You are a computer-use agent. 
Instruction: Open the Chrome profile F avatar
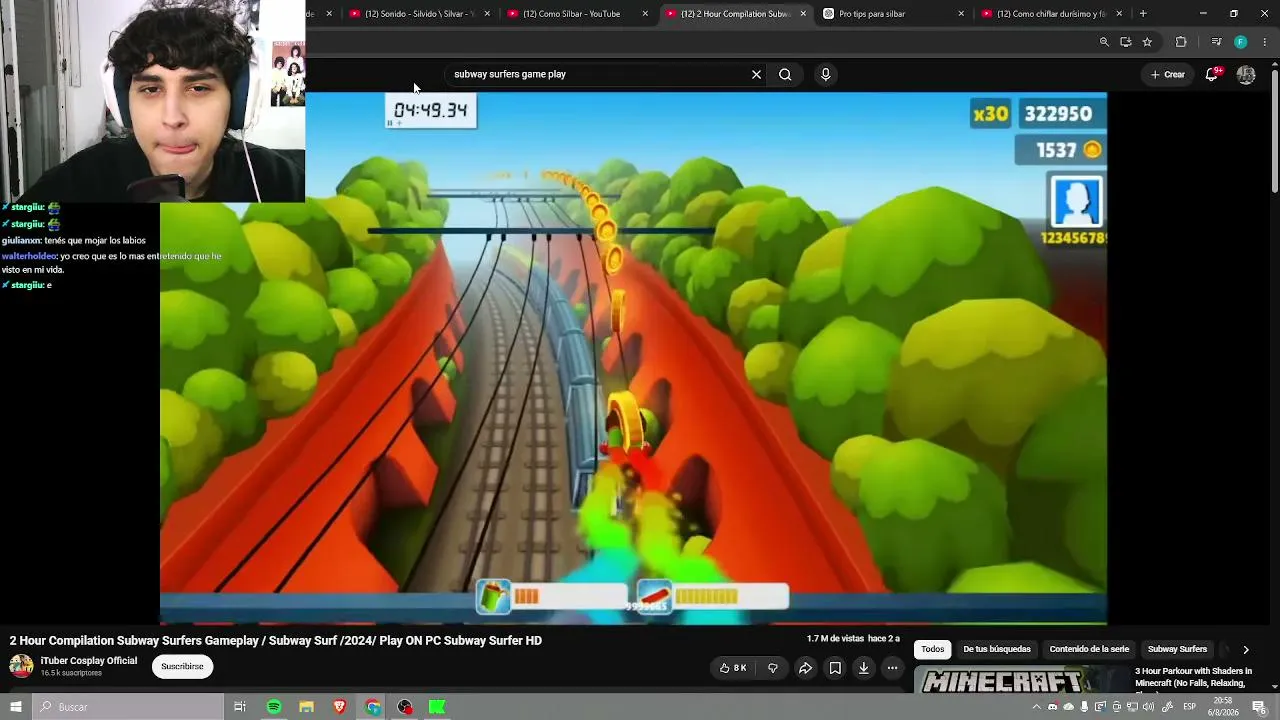tap(1240, 42)
